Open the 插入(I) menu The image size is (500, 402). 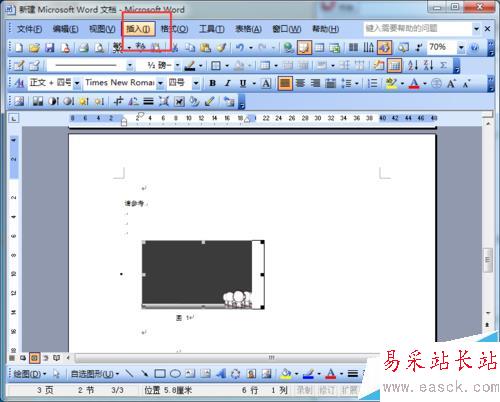[138, 29]
